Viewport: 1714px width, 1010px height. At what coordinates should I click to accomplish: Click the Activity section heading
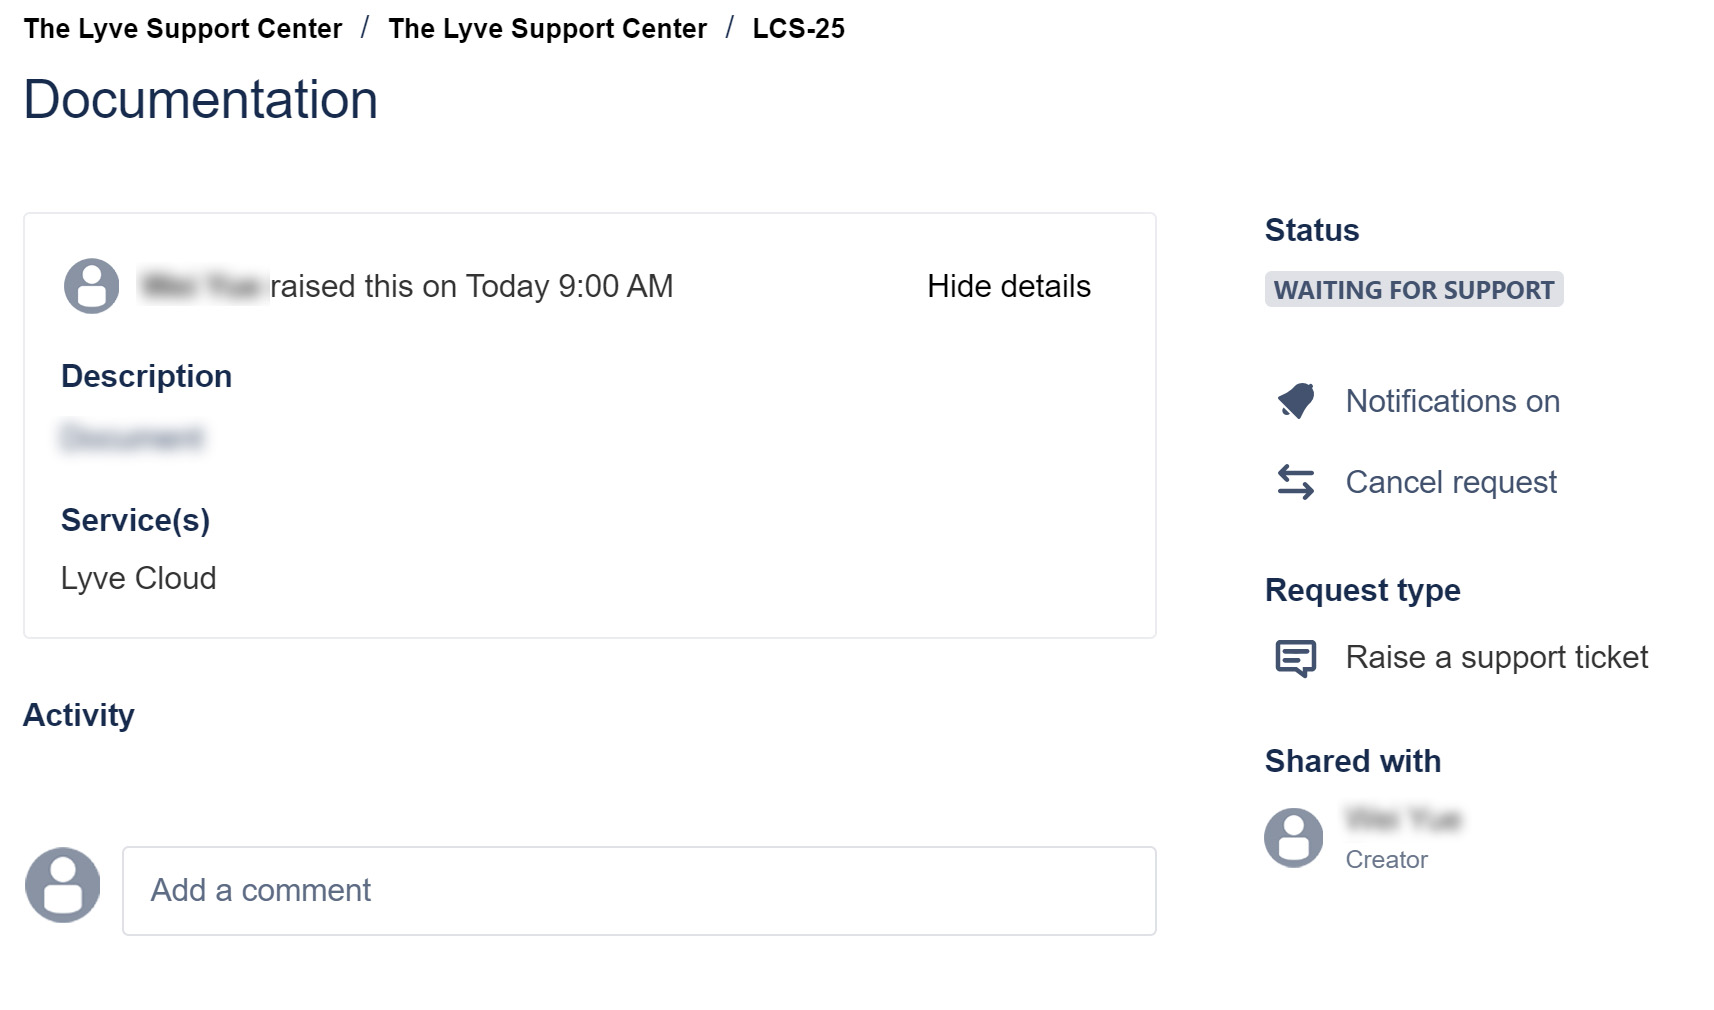[x=79, y=715]
